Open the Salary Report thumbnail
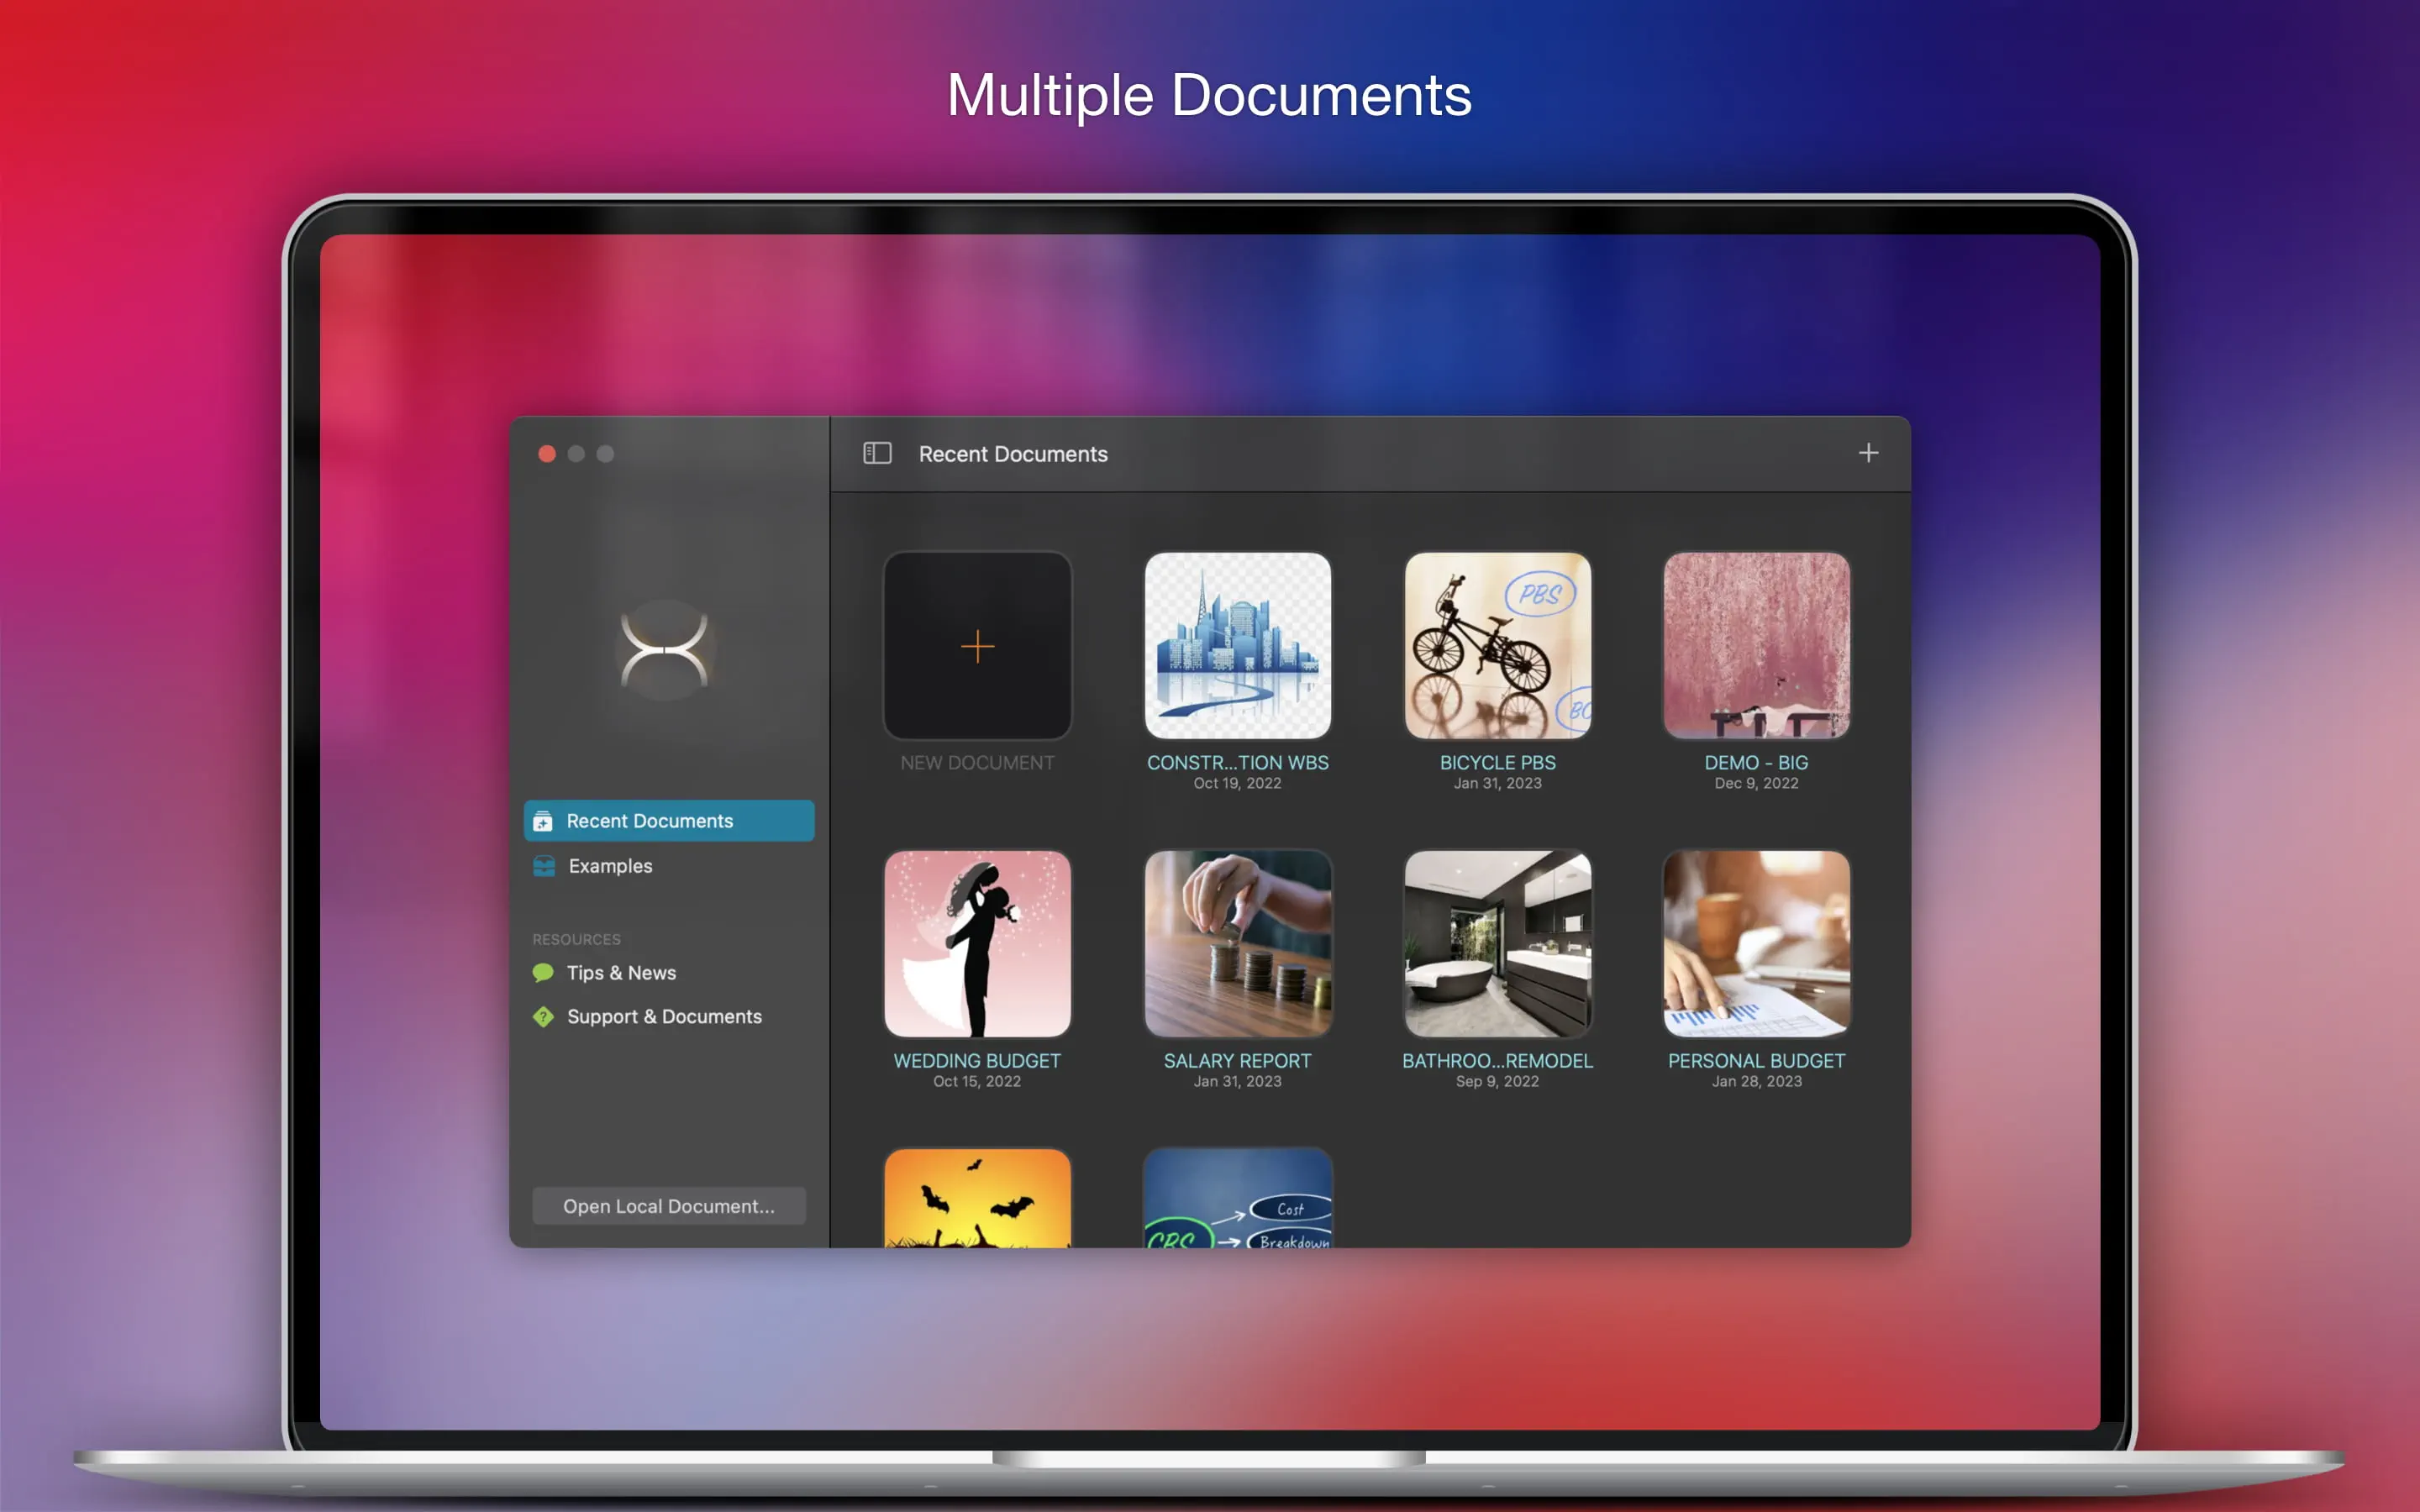This screenshot has width=2420, height=1512. 1237,944
